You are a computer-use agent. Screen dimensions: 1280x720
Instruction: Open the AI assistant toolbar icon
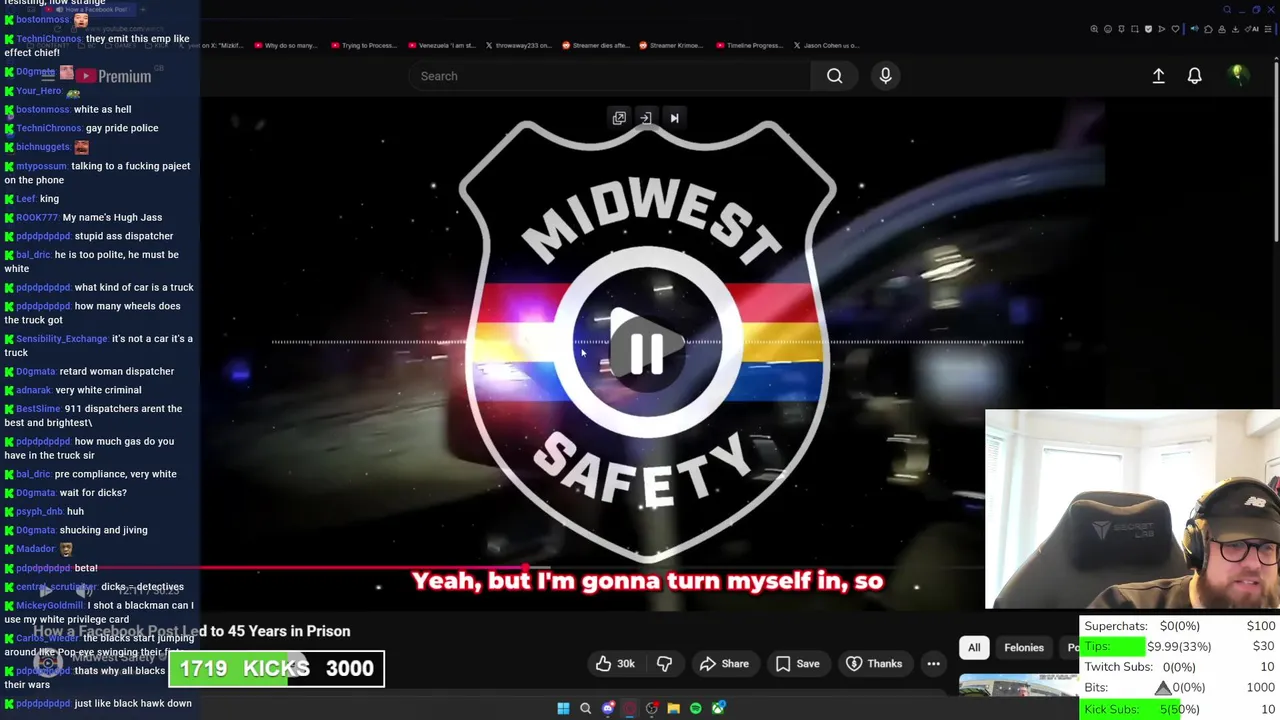pyautogui.click(x=1252, y=29)
